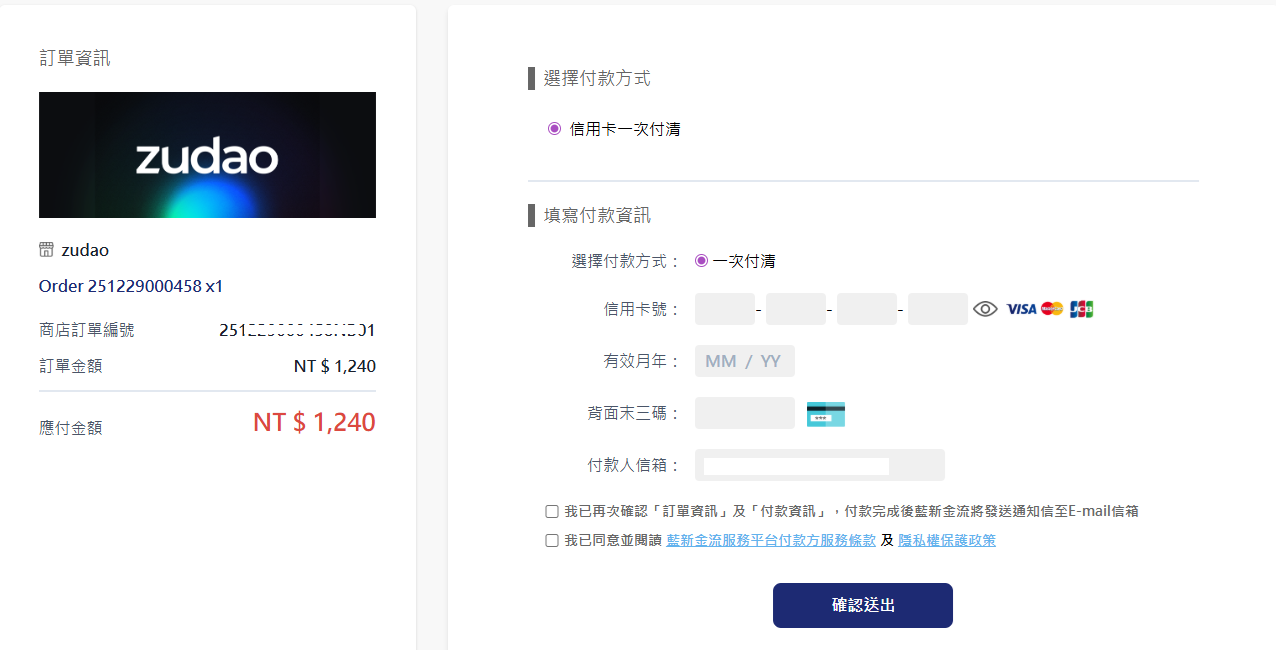Screen dimensions: 1276x650
Task: Open the 隱私權保護政策 link
Action: 946,541
